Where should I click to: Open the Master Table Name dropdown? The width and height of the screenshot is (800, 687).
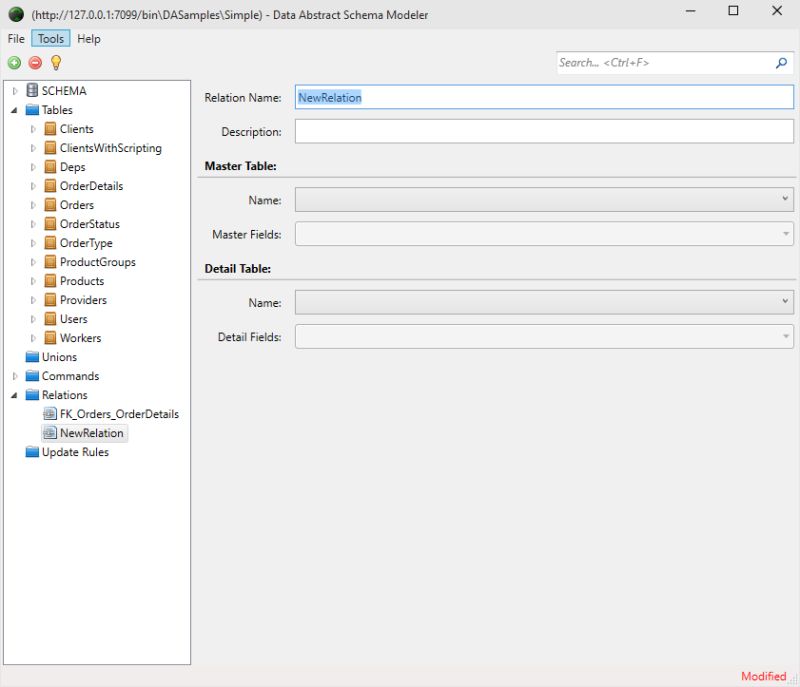[785, 198]
